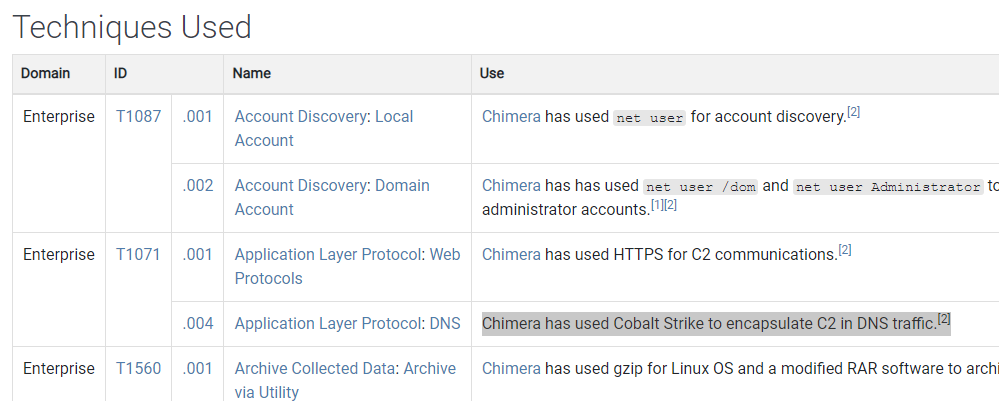Screen dimensions: 999x401
Task: Click Chimera link in net user row
Action: click(x=511, y=117)
